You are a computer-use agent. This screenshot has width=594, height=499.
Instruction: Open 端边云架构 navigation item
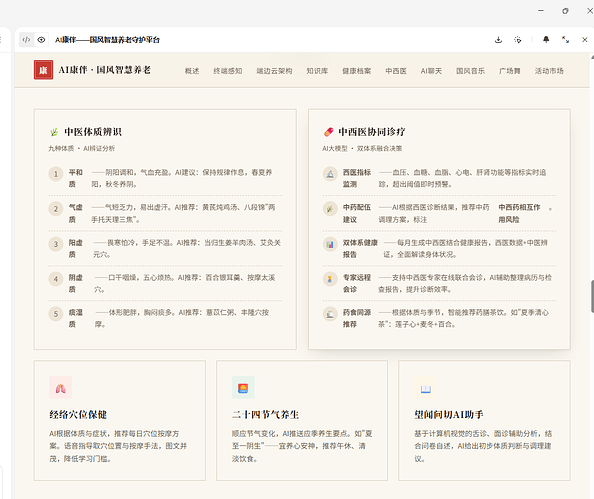point(274,71)
